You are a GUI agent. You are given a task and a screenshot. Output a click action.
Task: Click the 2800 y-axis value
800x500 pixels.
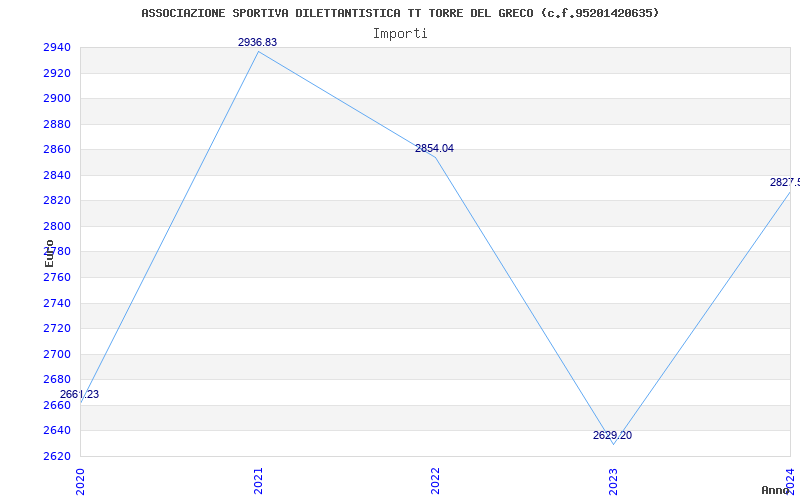click(57, 227)
